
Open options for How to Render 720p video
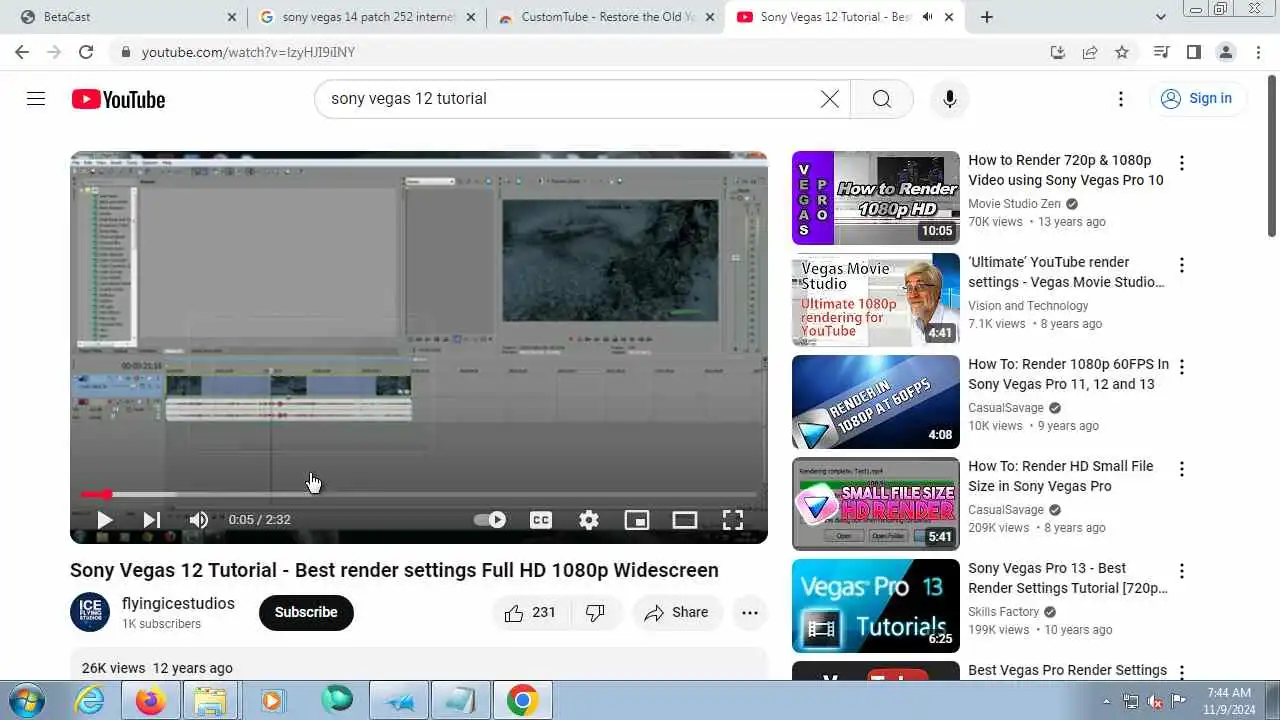coord(1182,163)
